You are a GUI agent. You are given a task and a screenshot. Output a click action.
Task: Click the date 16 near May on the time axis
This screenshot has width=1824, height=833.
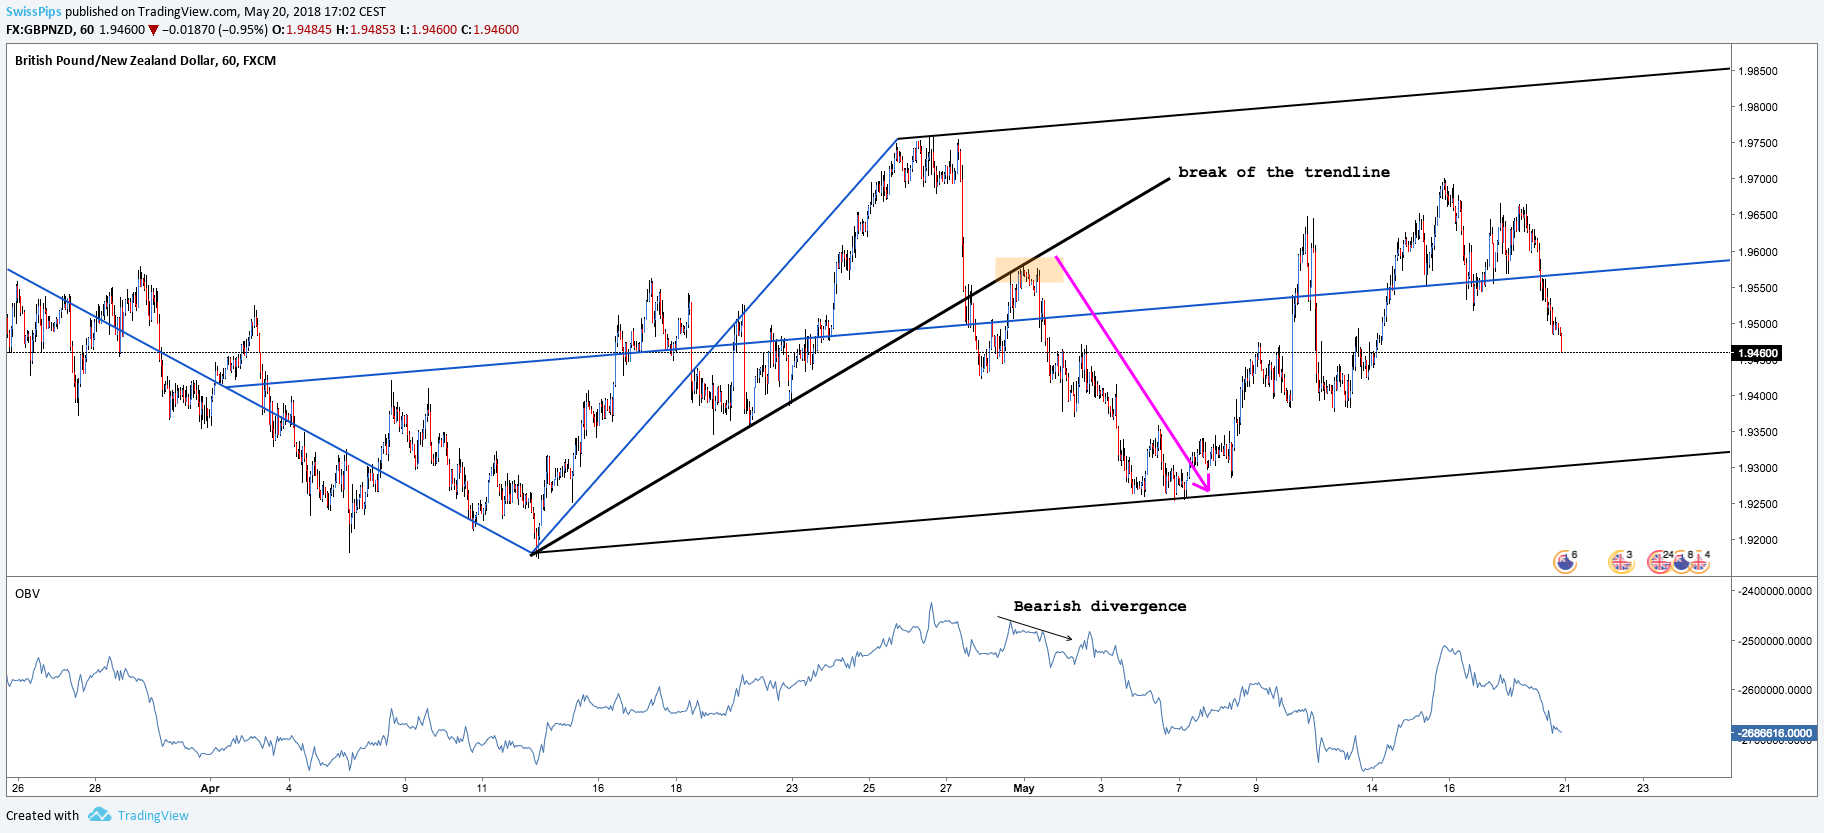coord(1449,788)
